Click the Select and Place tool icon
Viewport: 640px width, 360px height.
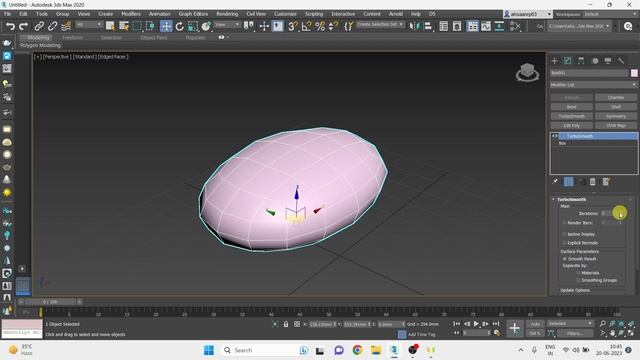click(206, 26)
